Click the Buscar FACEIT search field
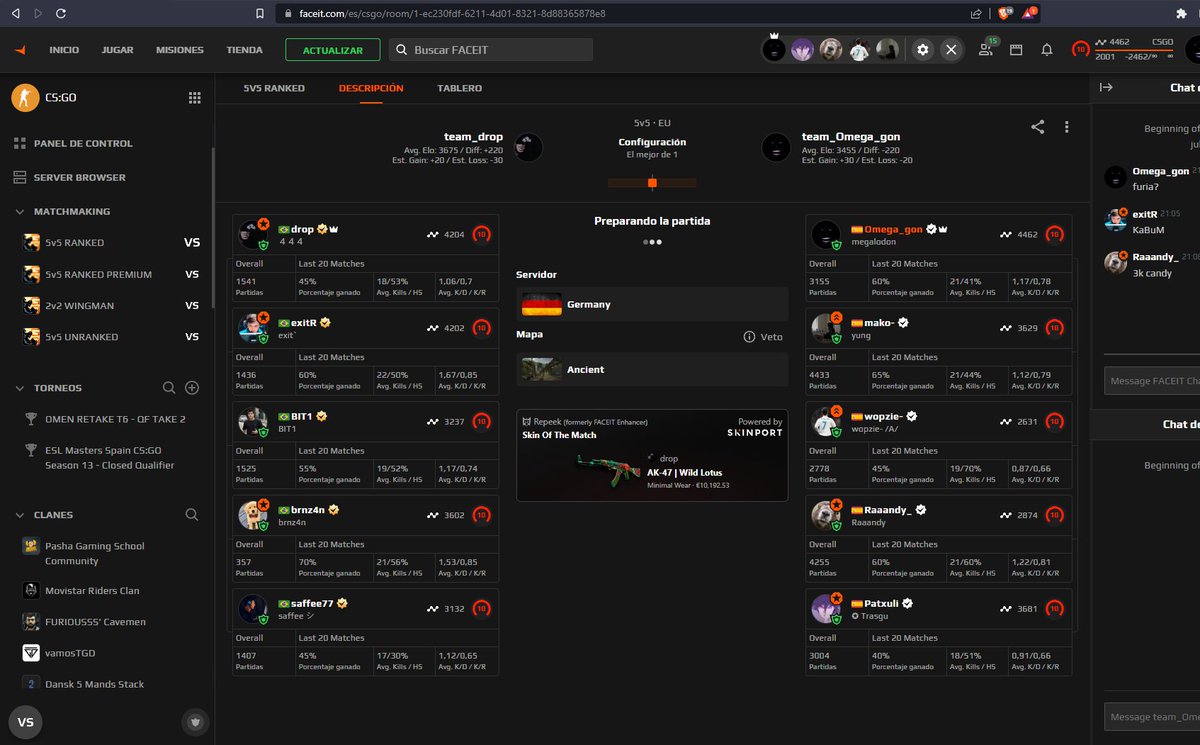This screenshot has height=745, width=1200. pyautogui.click(x=490, y=50)
